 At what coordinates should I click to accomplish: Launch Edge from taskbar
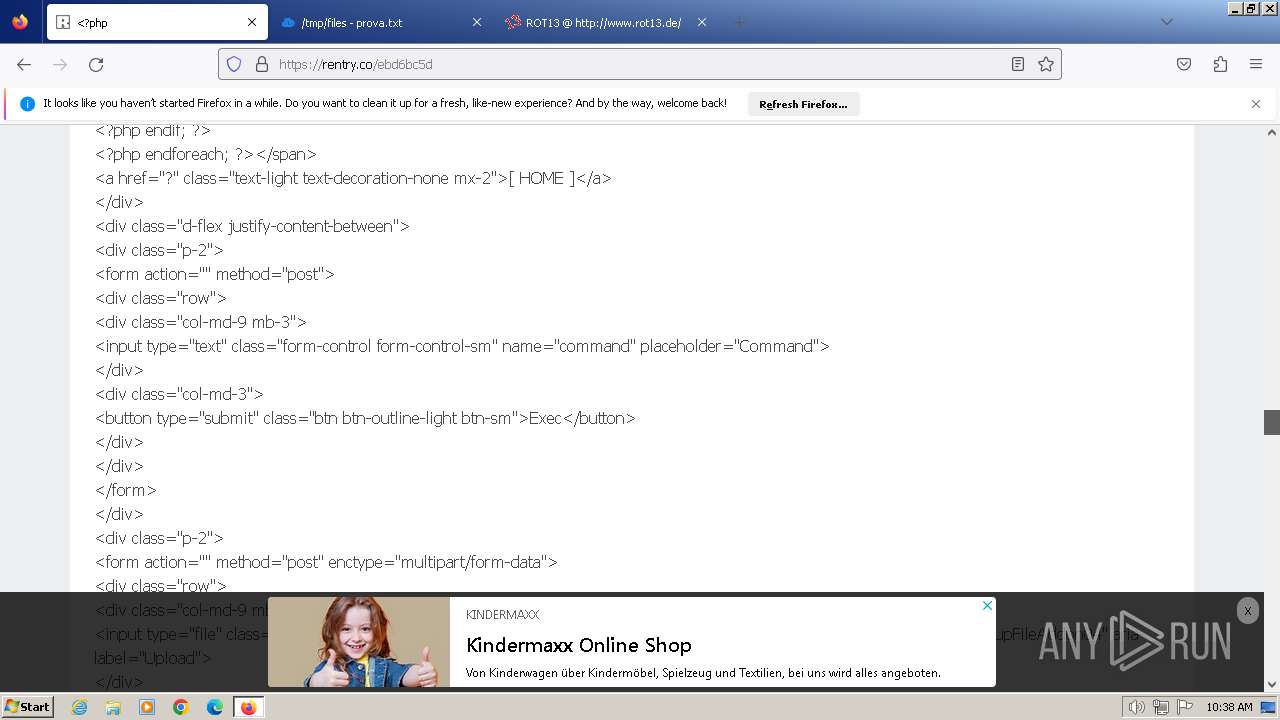pos(215,707)
